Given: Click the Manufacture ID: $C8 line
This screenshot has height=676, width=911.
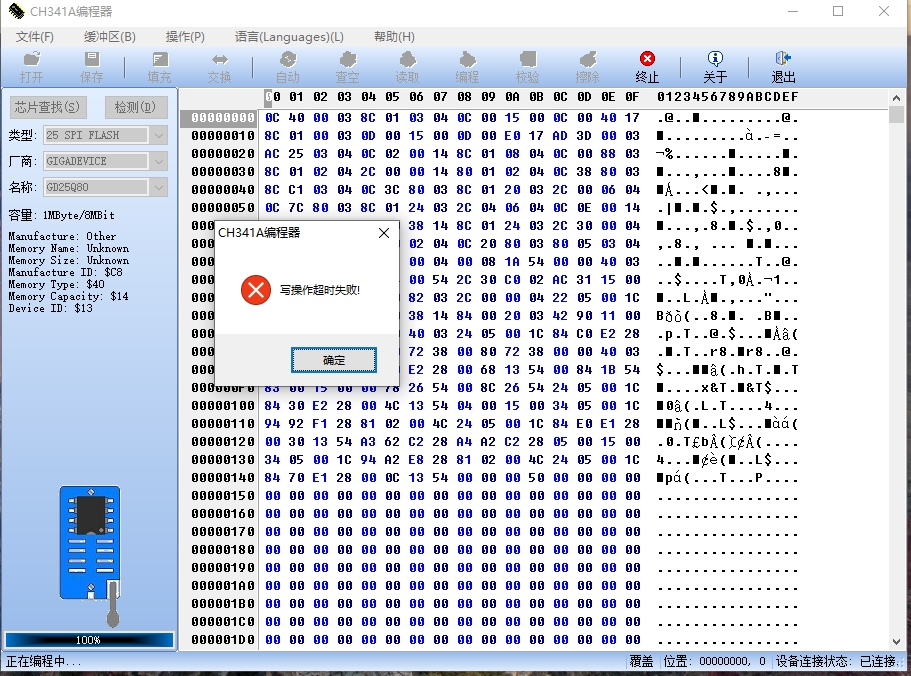Looking at the screenshot, I should [x=65, y=272].
